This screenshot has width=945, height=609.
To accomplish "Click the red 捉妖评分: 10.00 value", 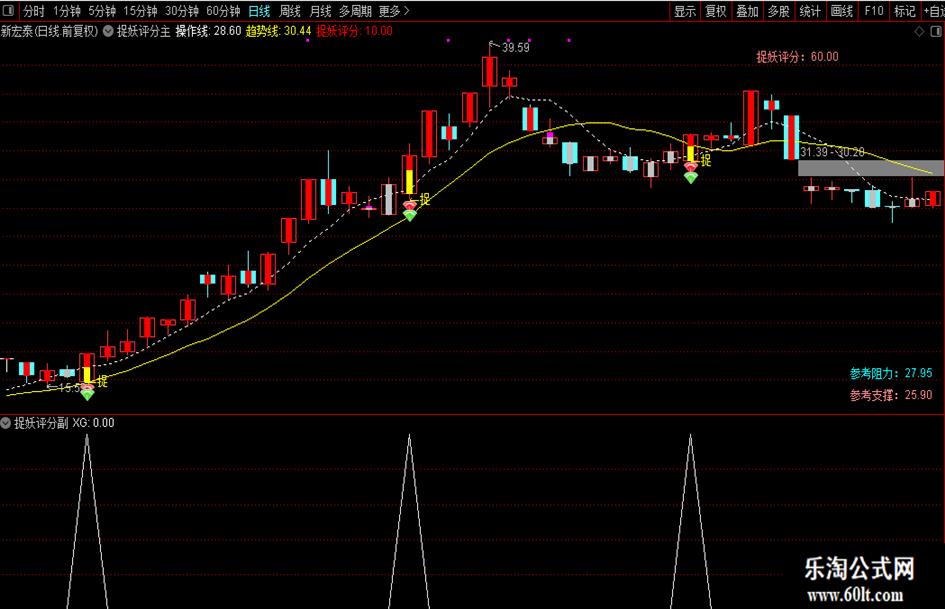I will point(354,31).
